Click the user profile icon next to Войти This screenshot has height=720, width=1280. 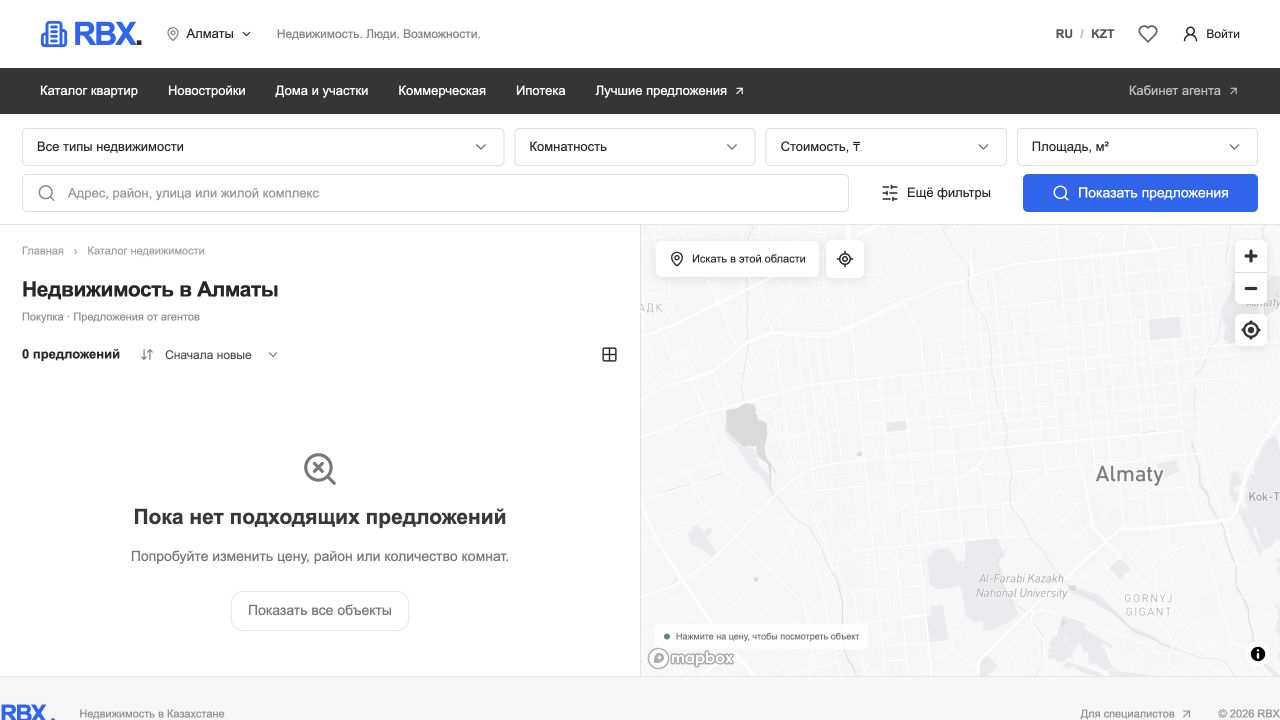point(1190,34)
